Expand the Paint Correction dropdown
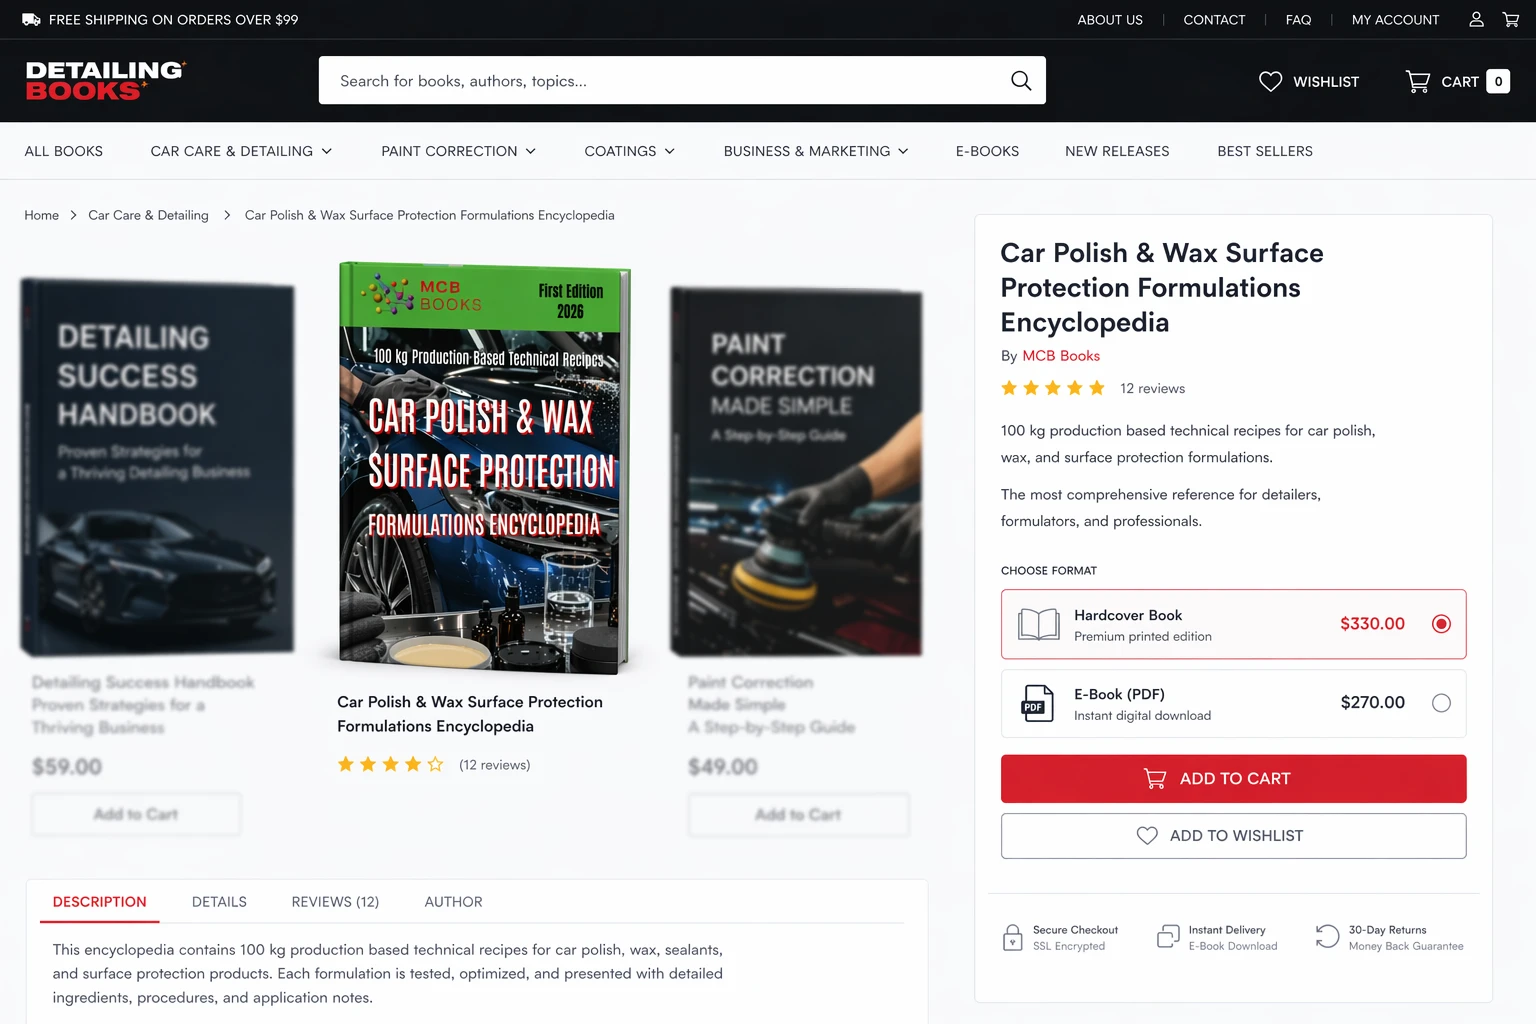The width and height of the screenshot is (1536, 1024). point(458,151)
